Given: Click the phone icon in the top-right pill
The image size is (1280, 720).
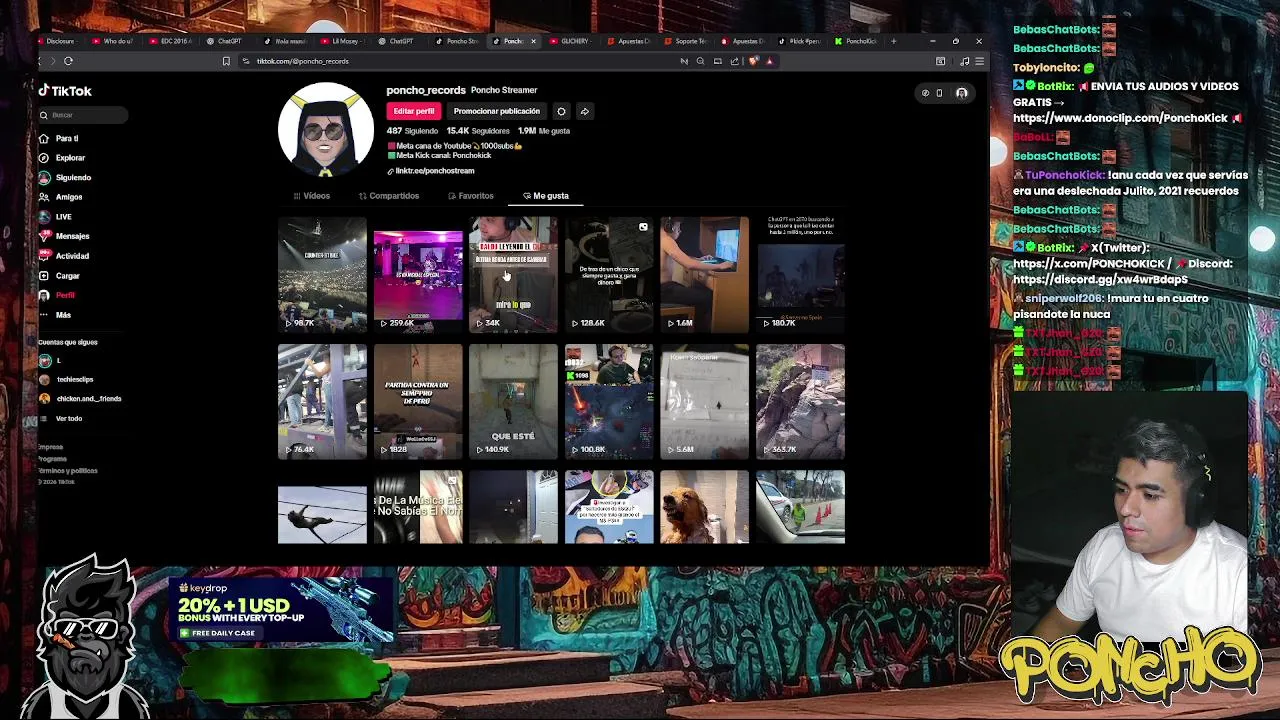Looking at the screenshot, I should [939, 93].
